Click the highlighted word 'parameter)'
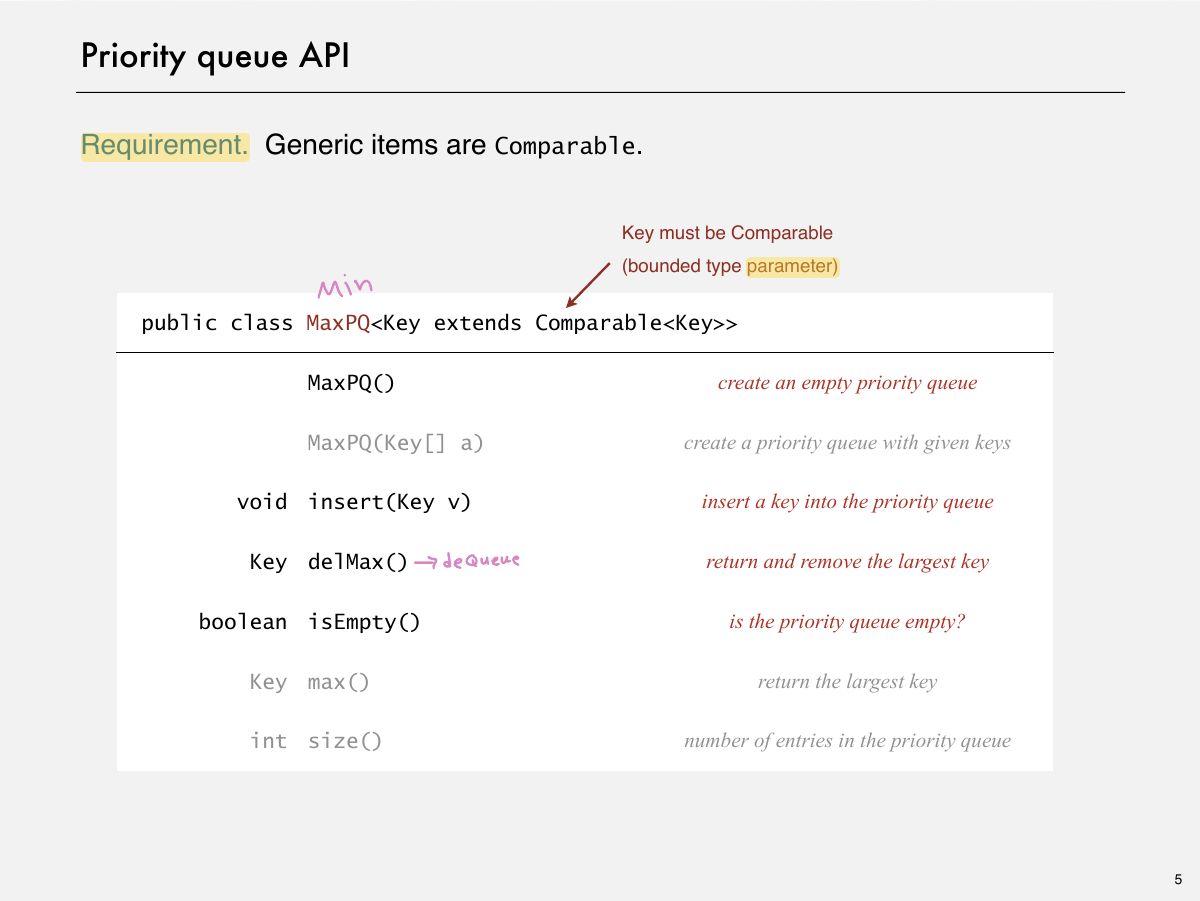 pyautogui.click(x=792, y=267)
